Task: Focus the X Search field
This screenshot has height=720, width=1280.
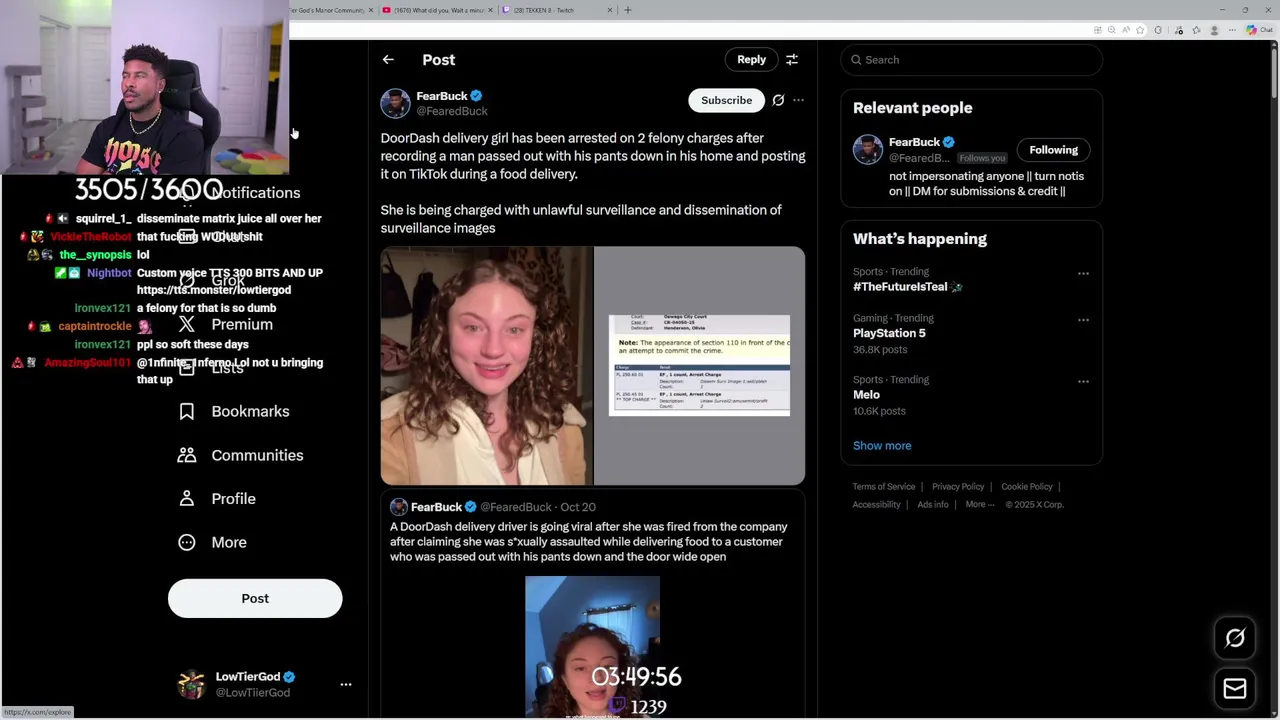Action: point(971,60)
